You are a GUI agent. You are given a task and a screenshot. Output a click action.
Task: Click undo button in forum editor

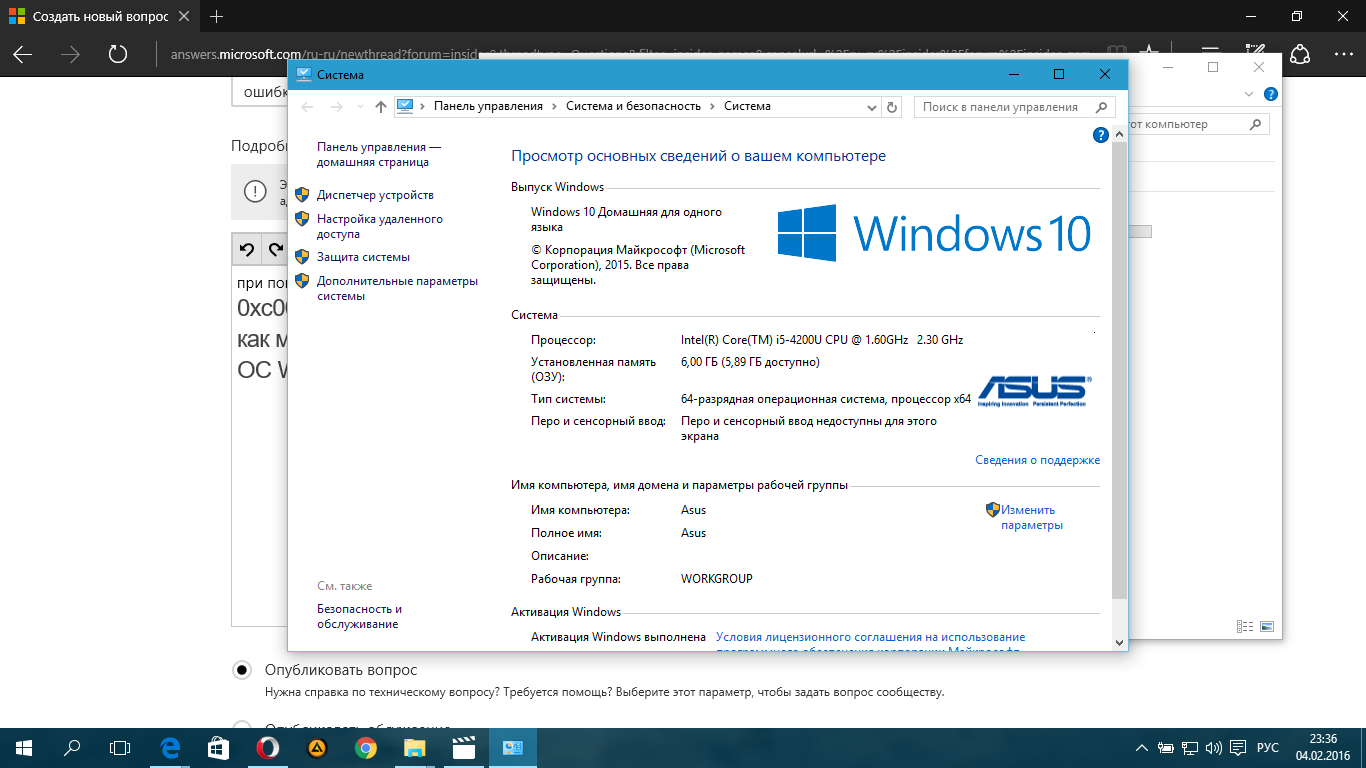[x=246, y=249]
